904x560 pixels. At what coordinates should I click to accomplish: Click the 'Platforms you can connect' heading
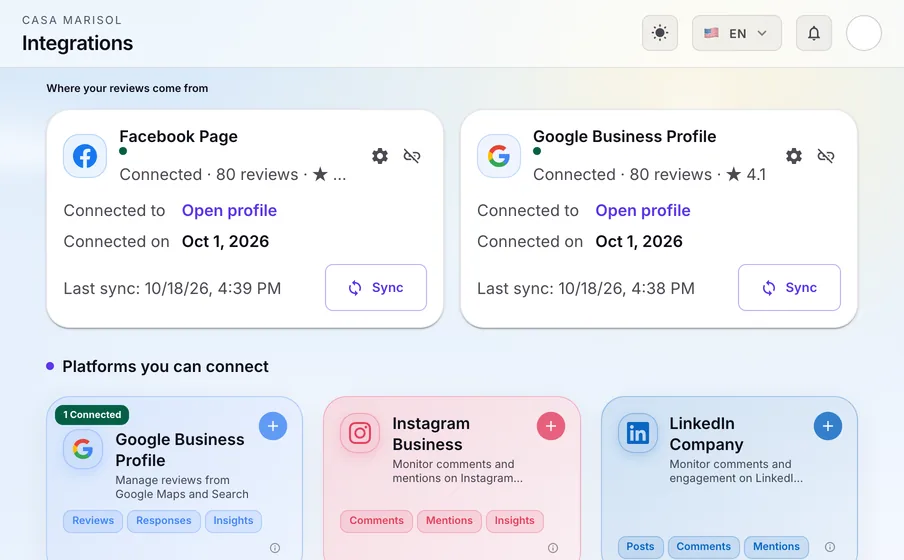(x=165, y=367)
